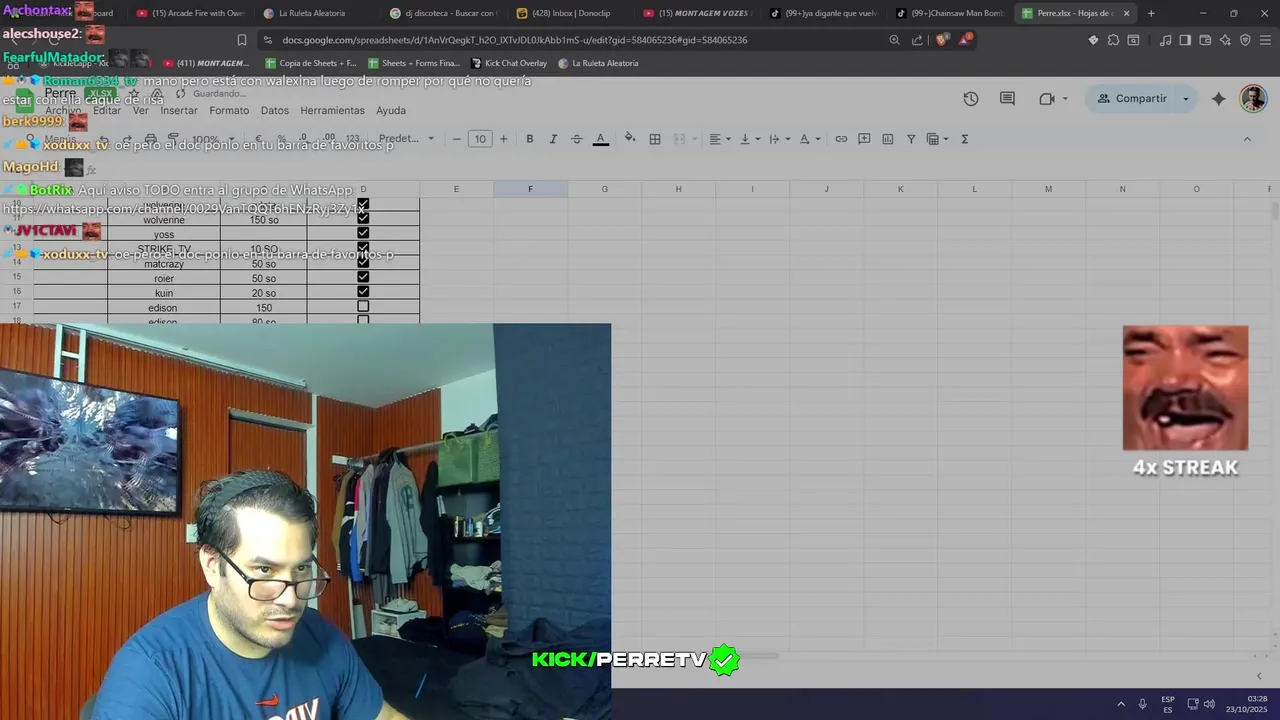The image size is (1280, 720).
Task: Insert a chart from the toolbar
Action: tap(888, 139)
